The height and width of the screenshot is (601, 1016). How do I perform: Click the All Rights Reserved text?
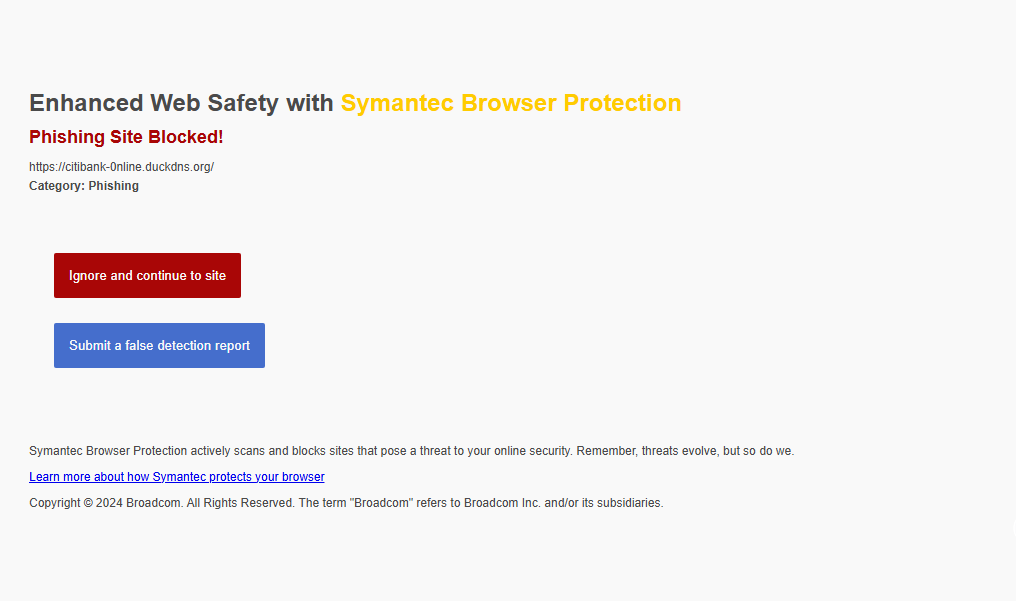[240, 503]
